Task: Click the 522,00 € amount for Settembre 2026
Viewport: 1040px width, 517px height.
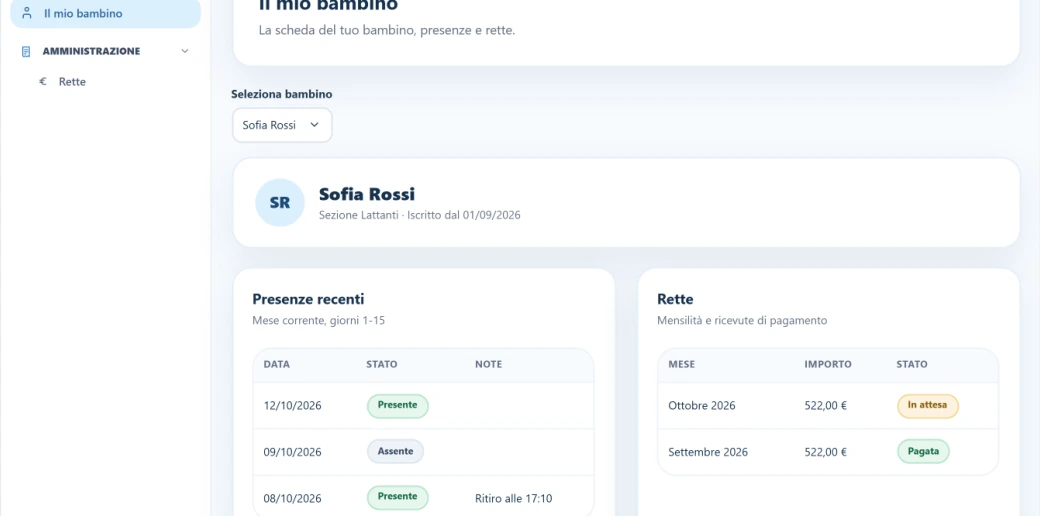Action: [x=826, y=452]
